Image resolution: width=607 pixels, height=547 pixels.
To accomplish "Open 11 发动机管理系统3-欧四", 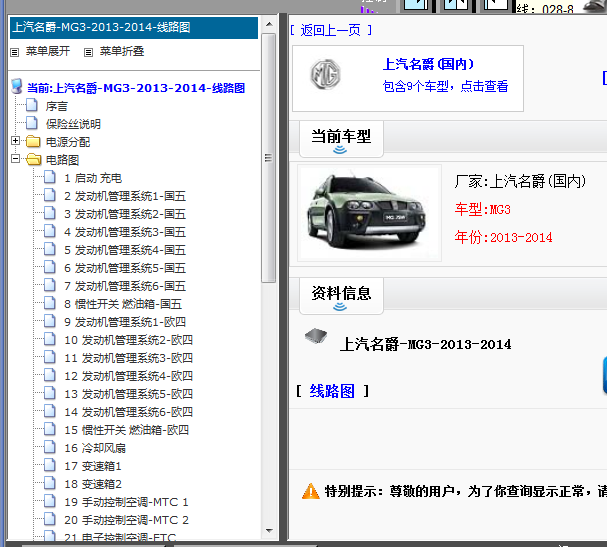I will 128,358.
